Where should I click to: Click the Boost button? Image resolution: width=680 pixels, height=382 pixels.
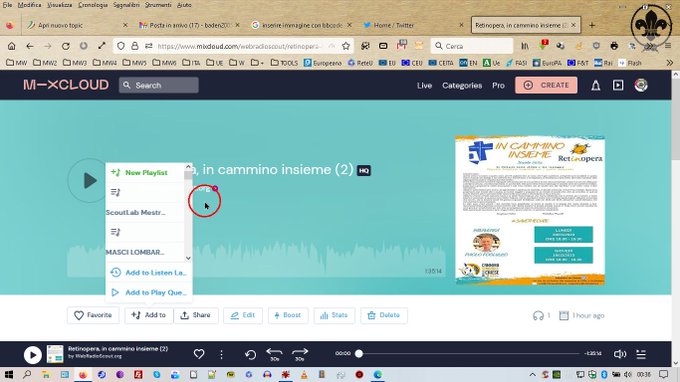[x=288, y=315]
